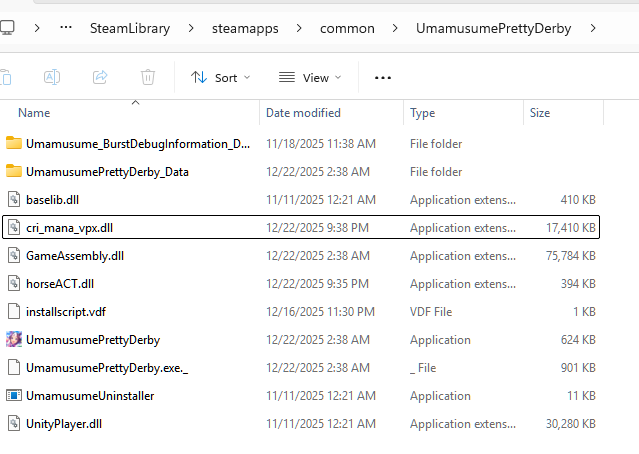Sort by Date modified column header
The width and height of the screenshot is (639, 454).
click(x=303, y=113)
